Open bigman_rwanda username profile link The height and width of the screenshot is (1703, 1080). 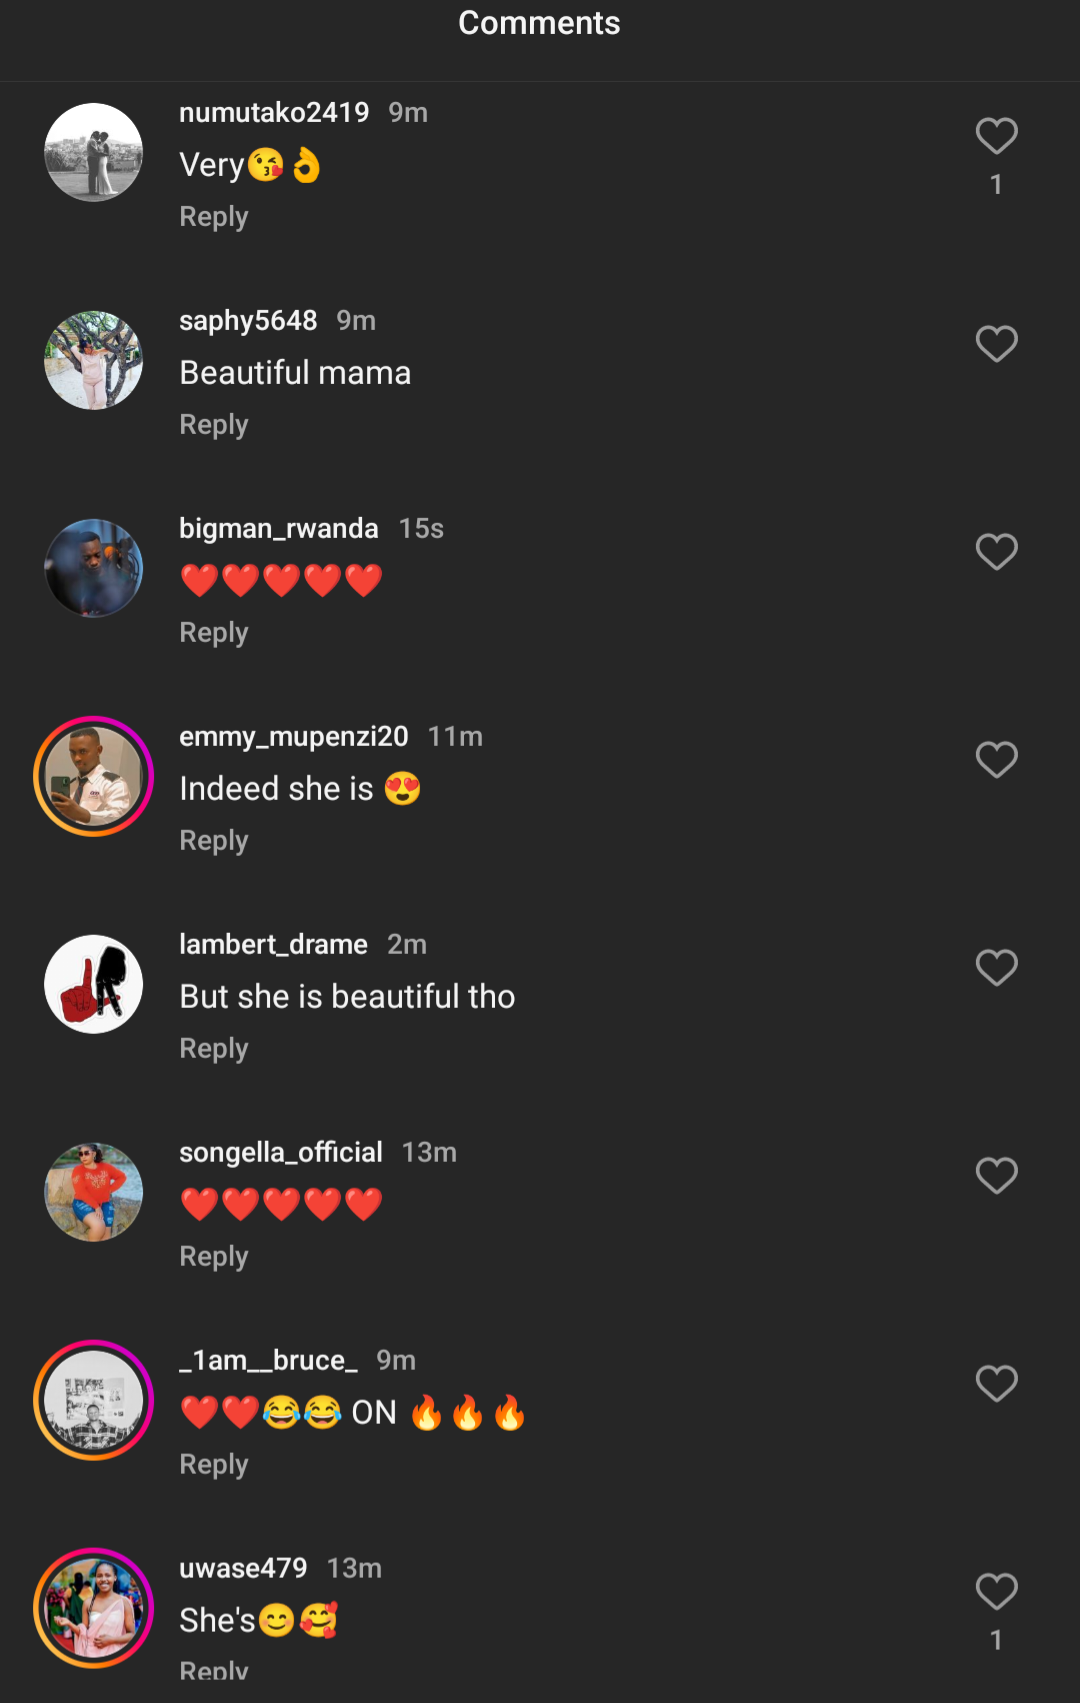(x=279, y=528)
